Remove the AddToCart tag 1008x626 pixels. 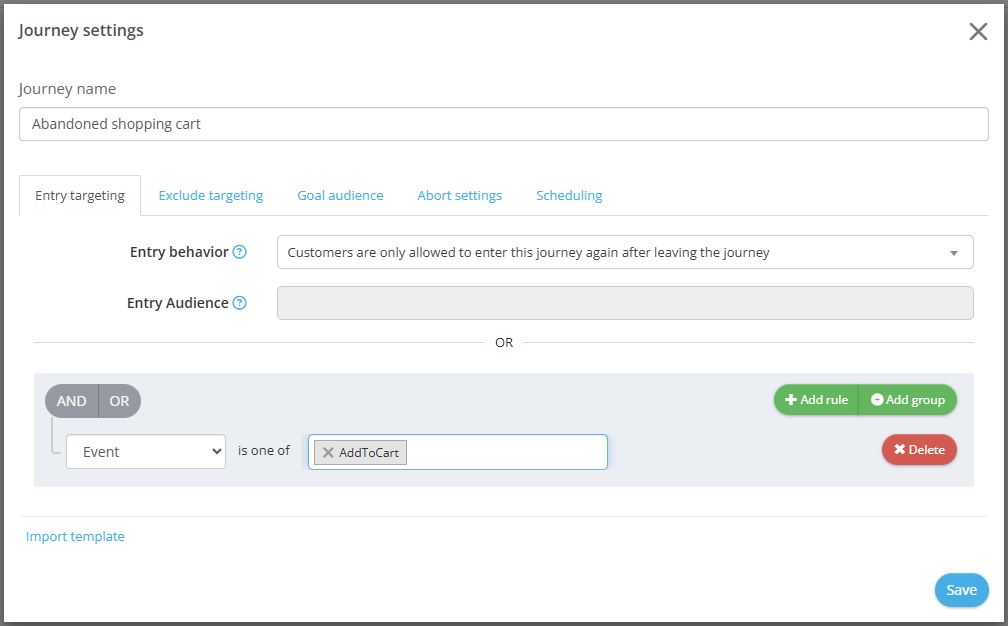point(328,453)
